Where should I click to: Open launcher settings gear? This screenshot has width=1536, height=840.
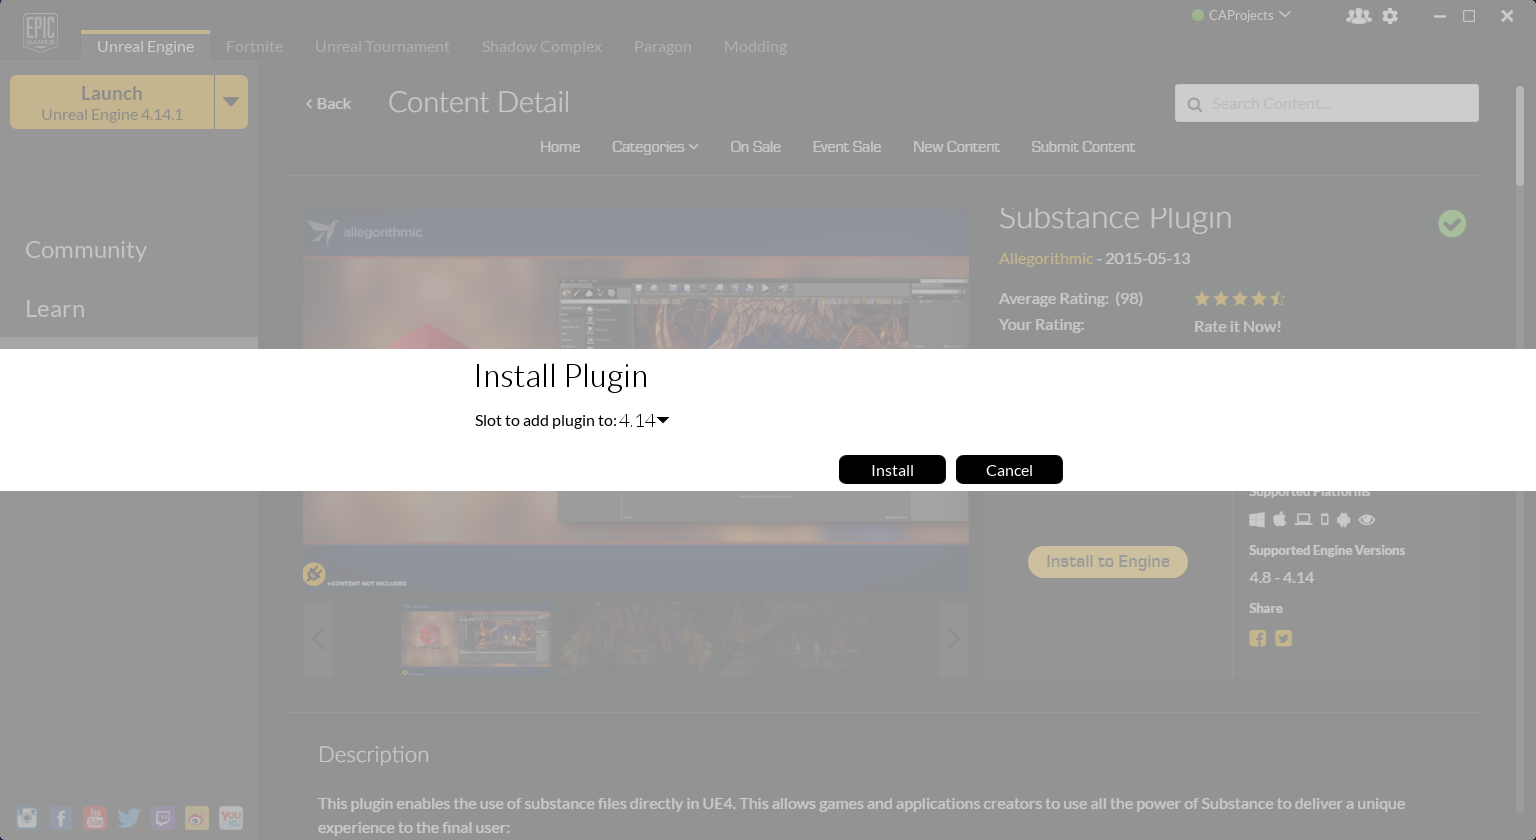[1390, 16]
